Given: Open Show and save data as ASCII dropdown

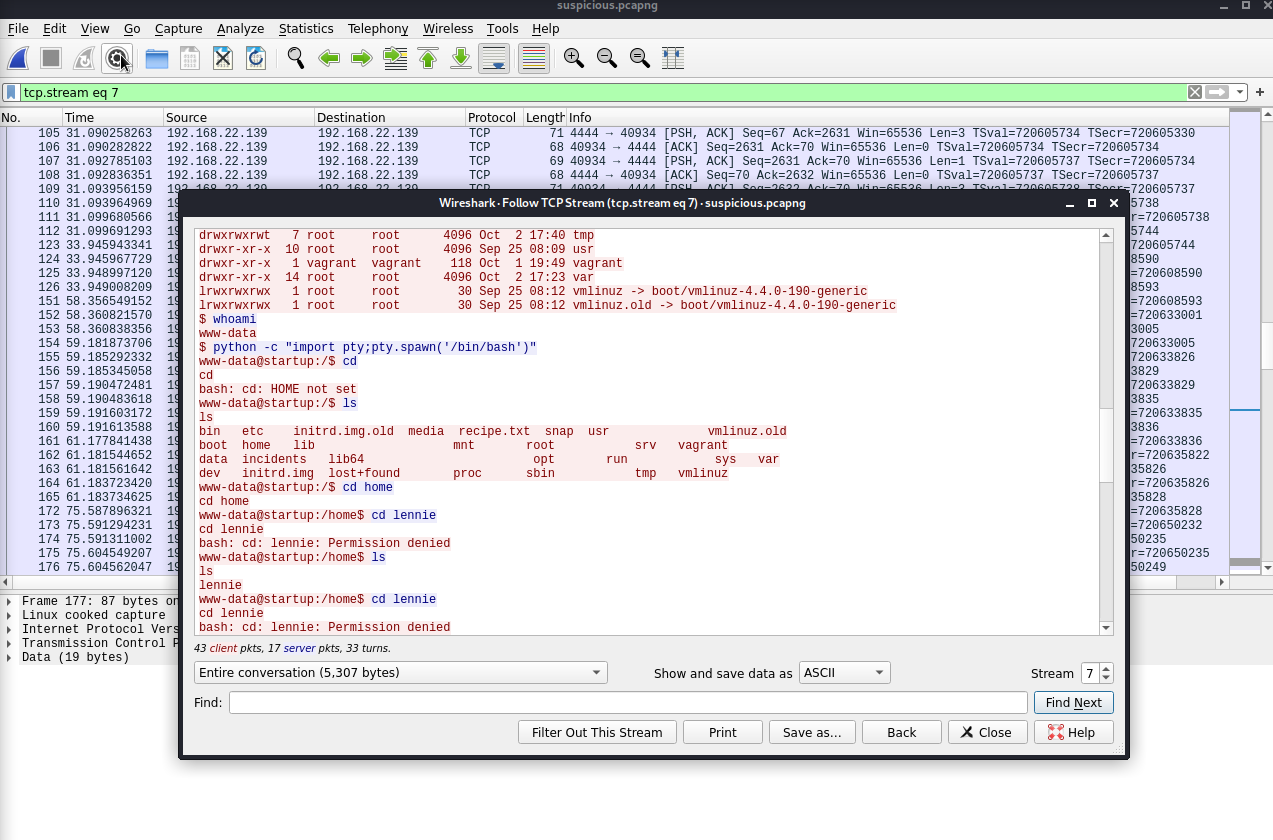Looking at the screenshot, I should 844,673.
